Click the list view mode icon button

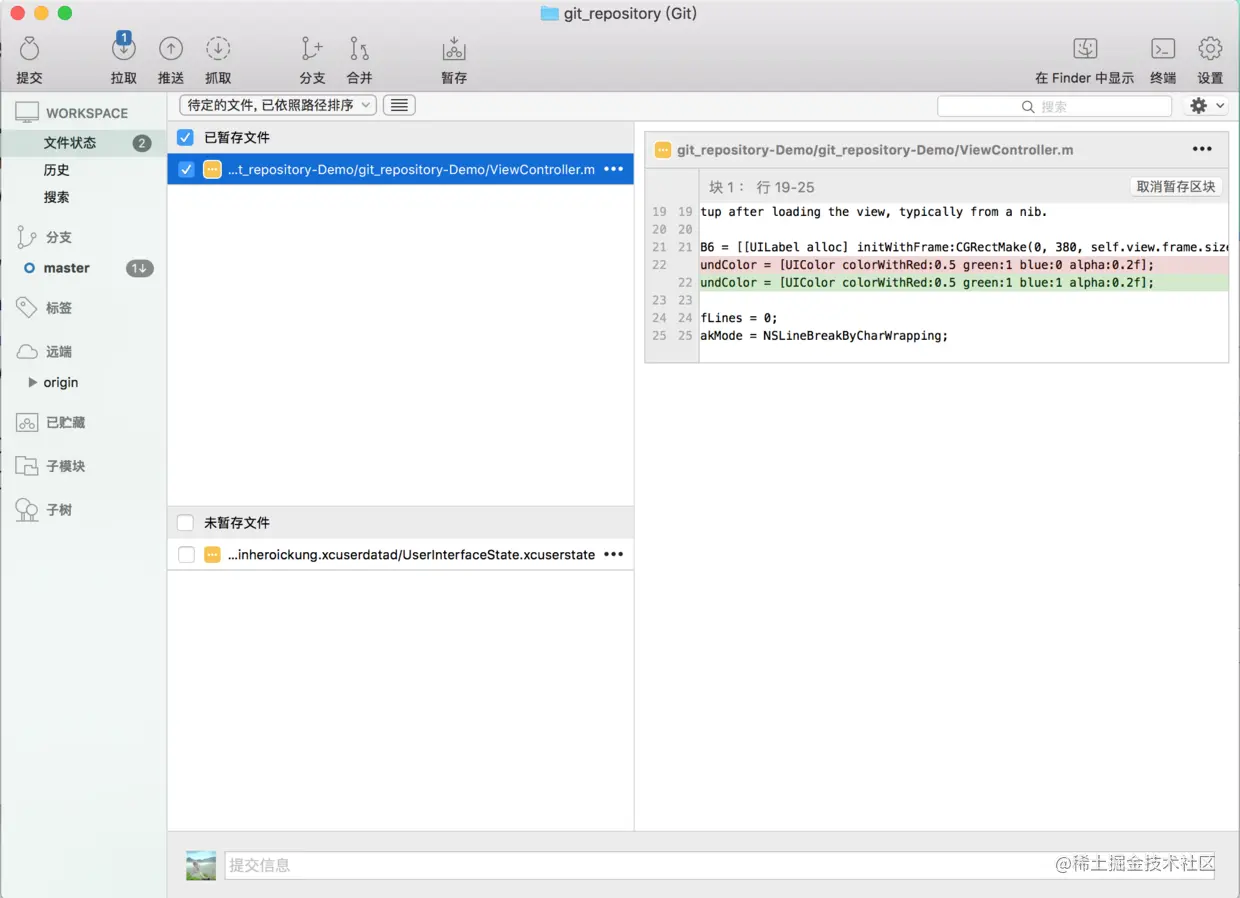click(399, 105)
